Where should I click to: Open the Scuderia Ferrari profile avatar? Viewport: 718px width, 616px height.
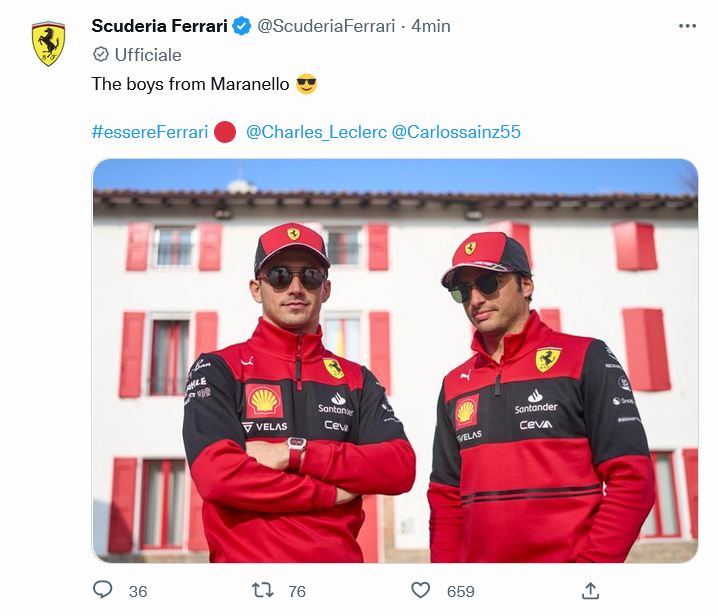pyautogui.click(x=48, y=44)
